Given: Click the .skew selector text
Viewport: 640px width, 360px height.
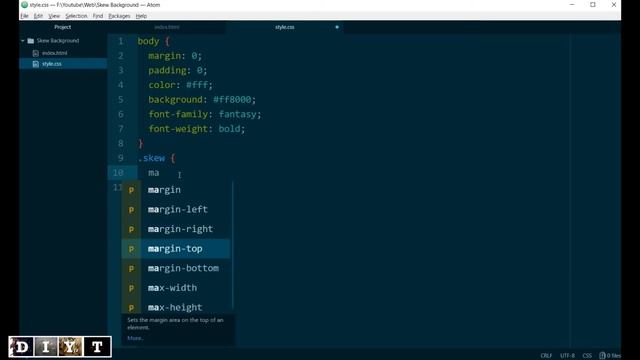Looking at the screenshot, I should [x=151, y=158].
